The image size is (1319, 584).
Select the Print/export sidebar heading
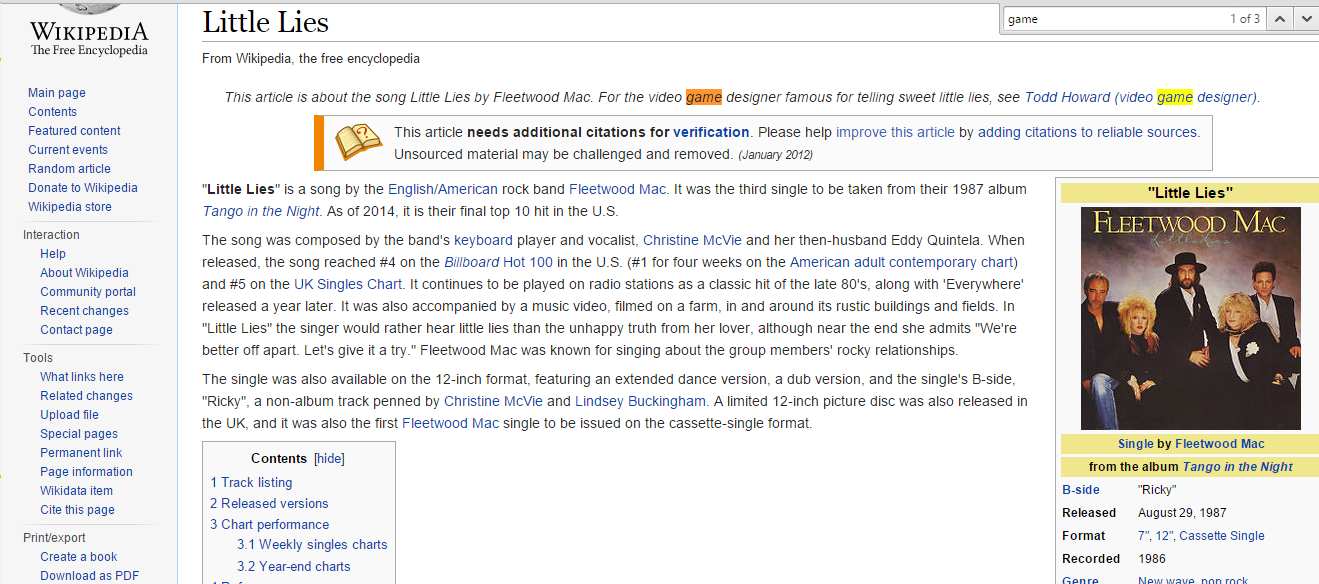pyautogui.click(x=54, y=538)
